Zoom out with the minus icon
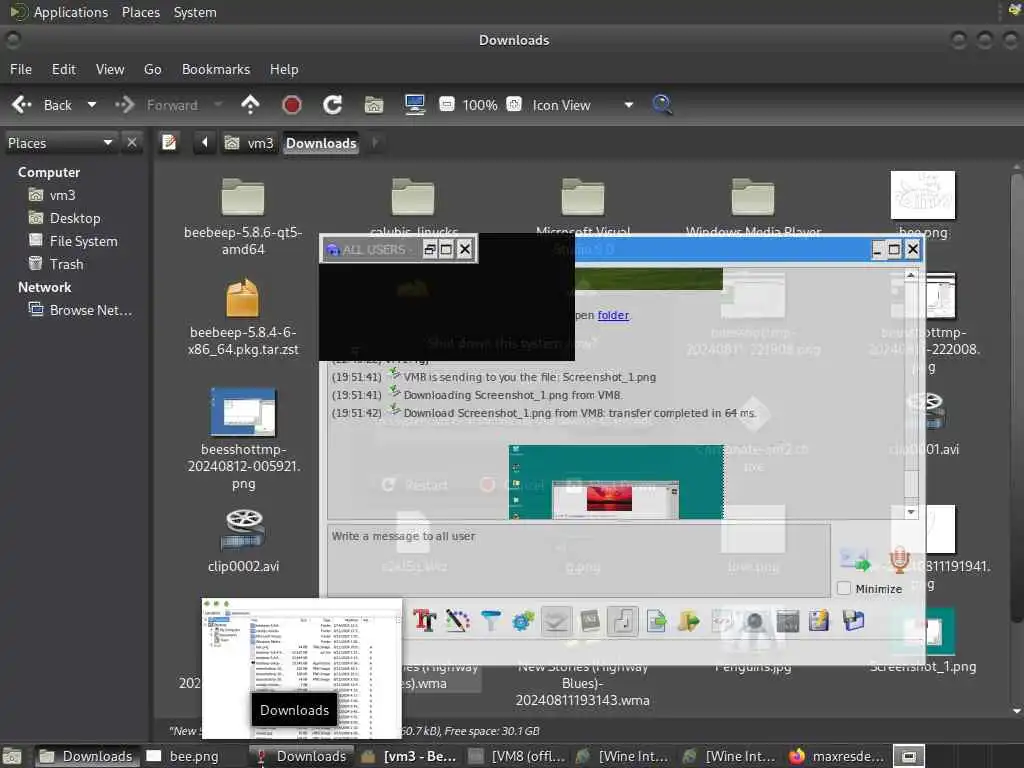Screen dimensions: 1024x768 447,104
